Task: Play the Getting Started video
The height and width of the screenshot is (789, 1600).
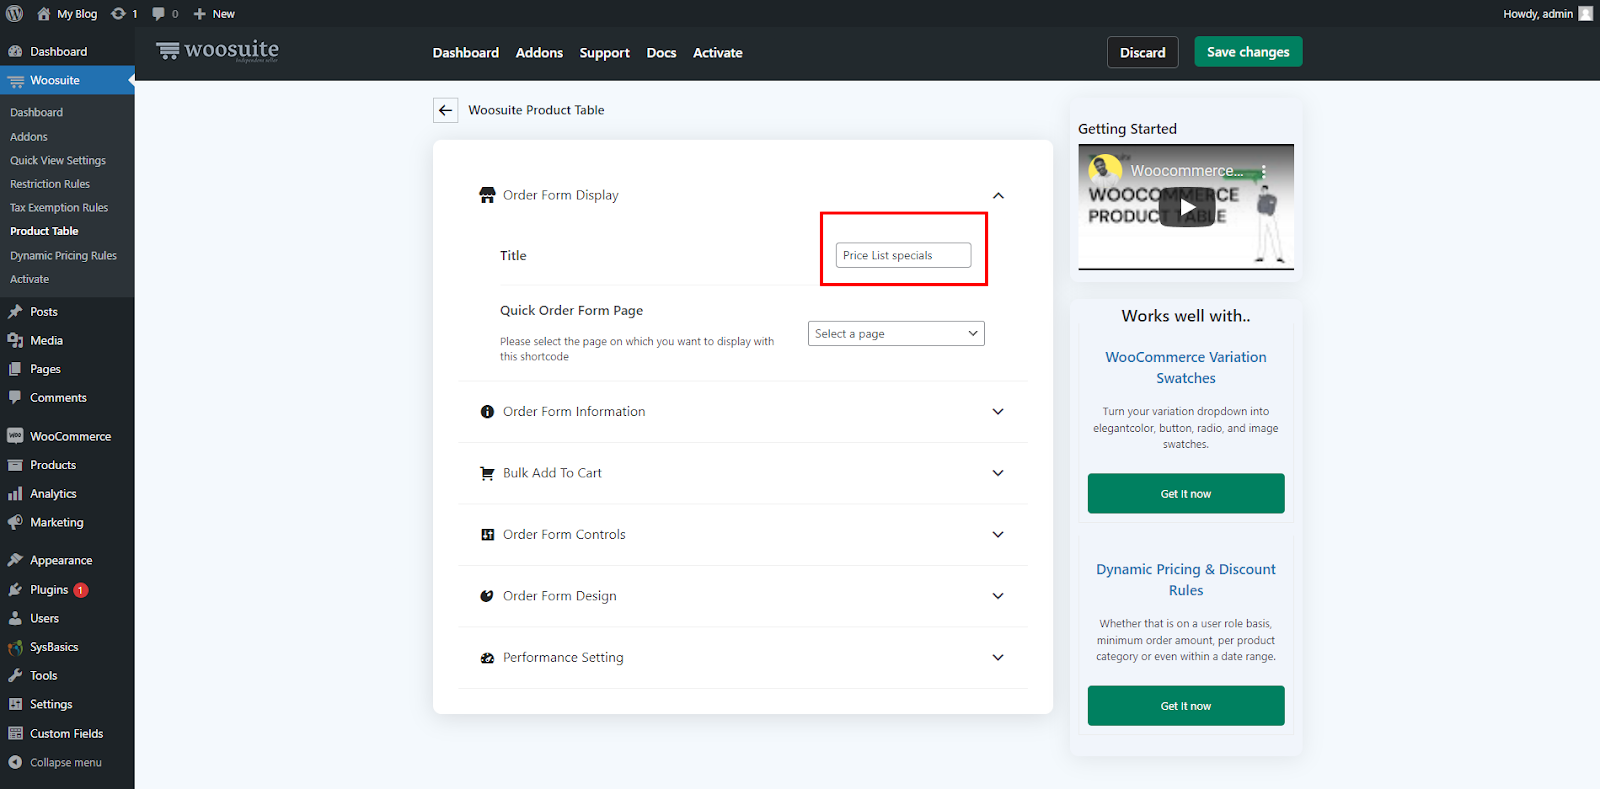Action: pos(1186,207)
